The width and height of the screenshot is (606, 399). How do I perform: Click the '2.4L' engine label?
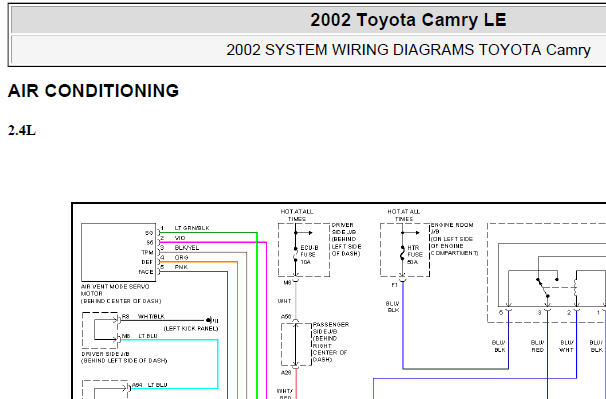click(22, 131)
